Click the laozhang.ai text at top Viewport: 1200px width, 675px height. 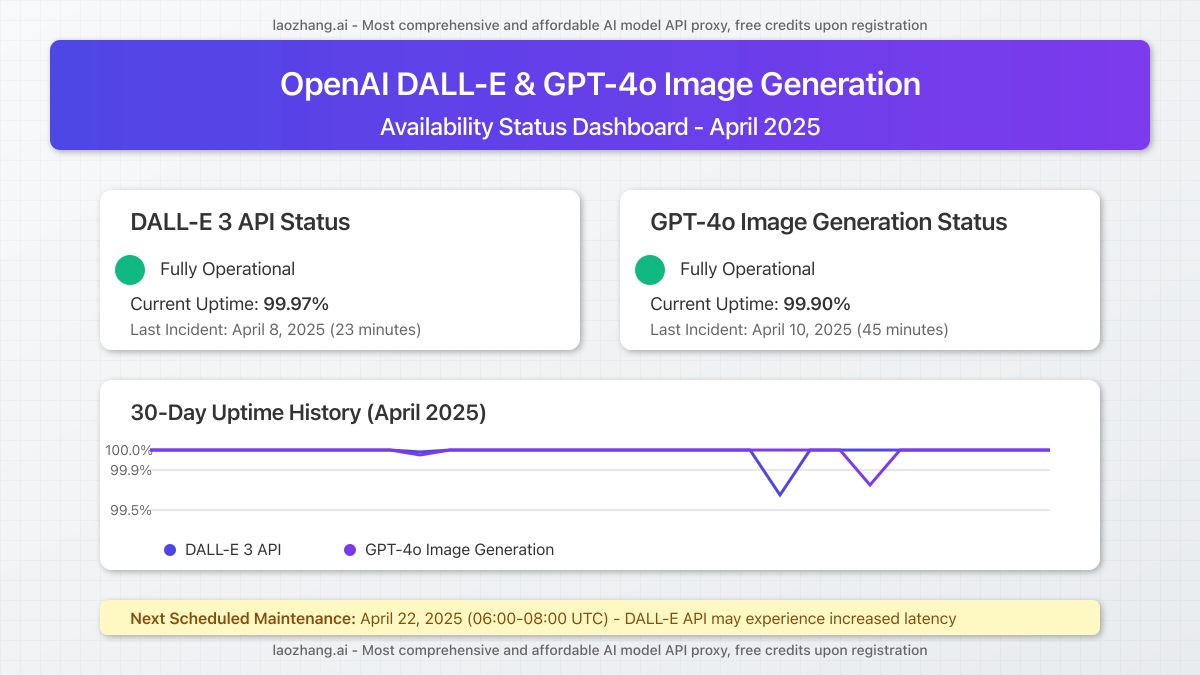[600, 25]
